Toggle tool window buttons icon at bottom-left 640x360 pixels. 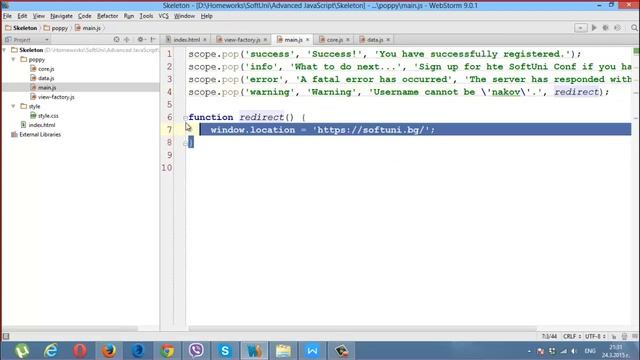point(6,336)
